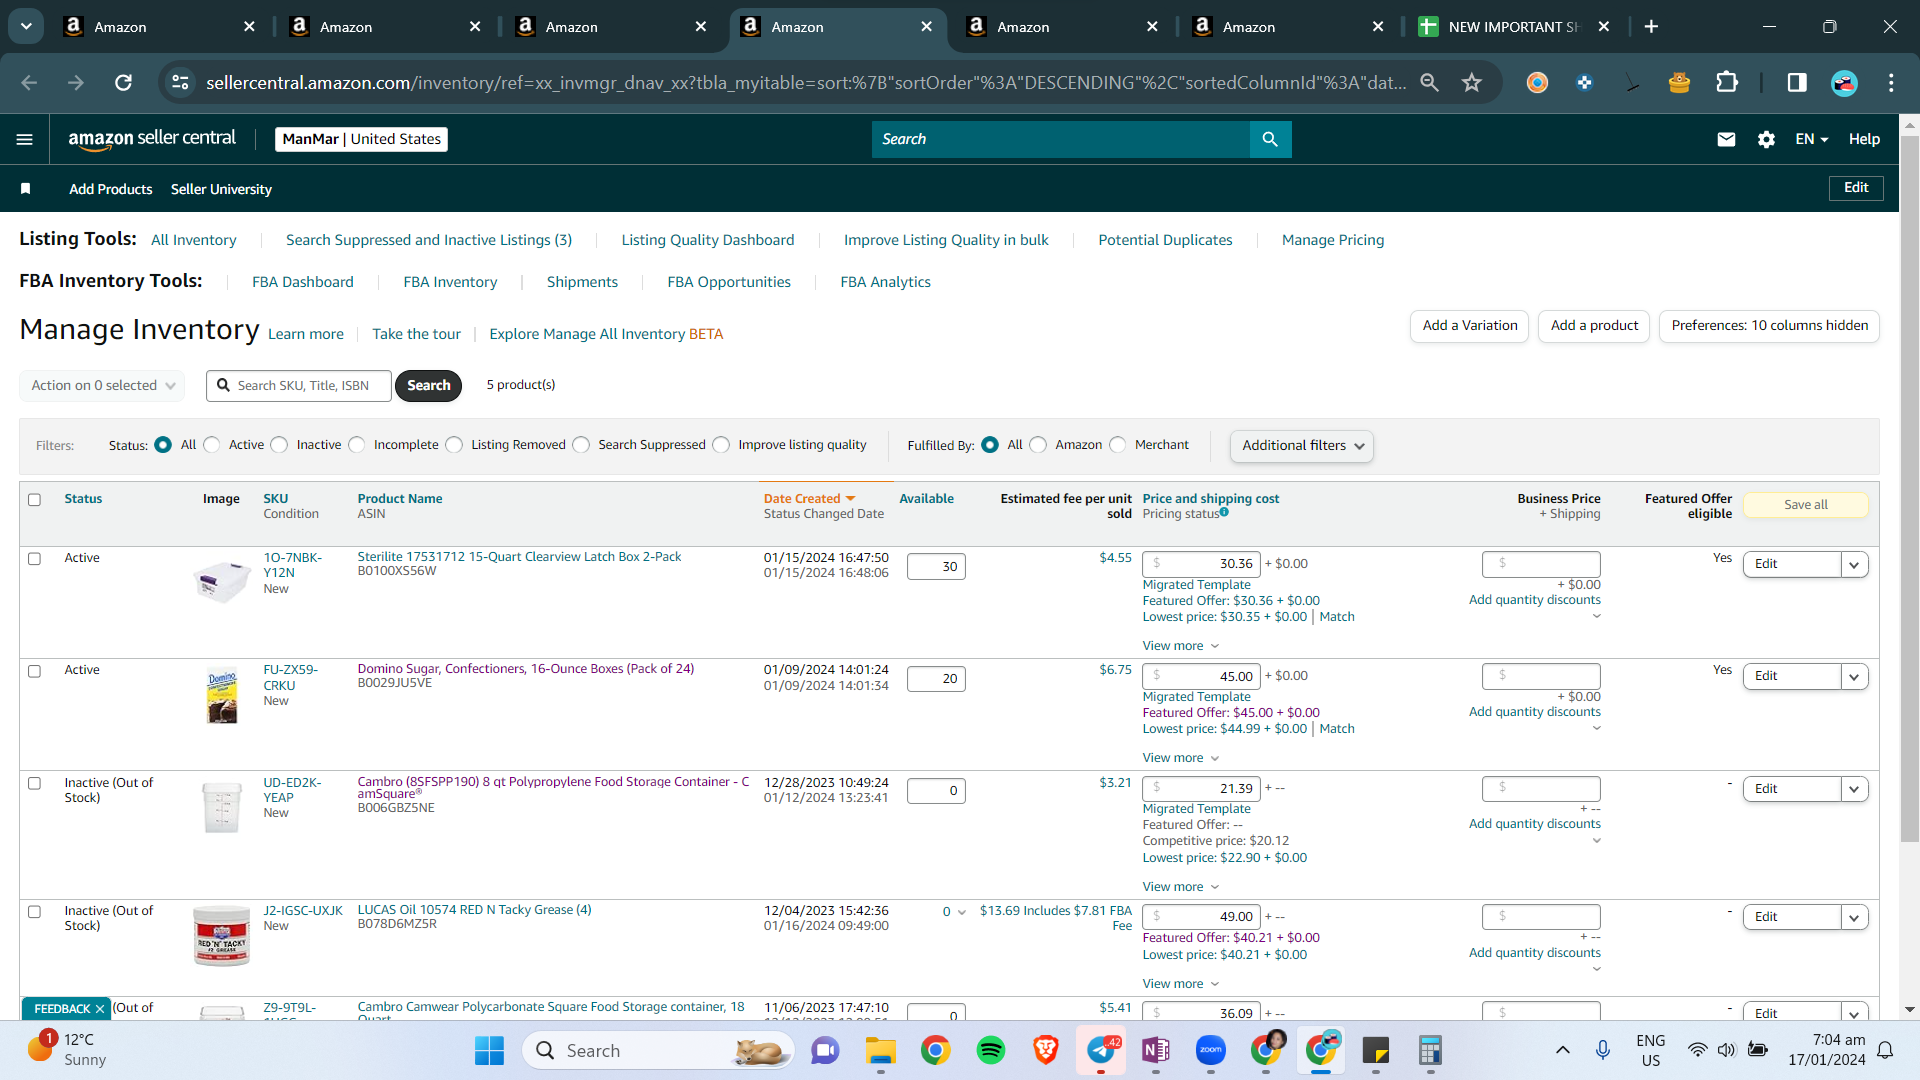
Task: Open the EN language dropdown
Action: [x=1811, y=139]
